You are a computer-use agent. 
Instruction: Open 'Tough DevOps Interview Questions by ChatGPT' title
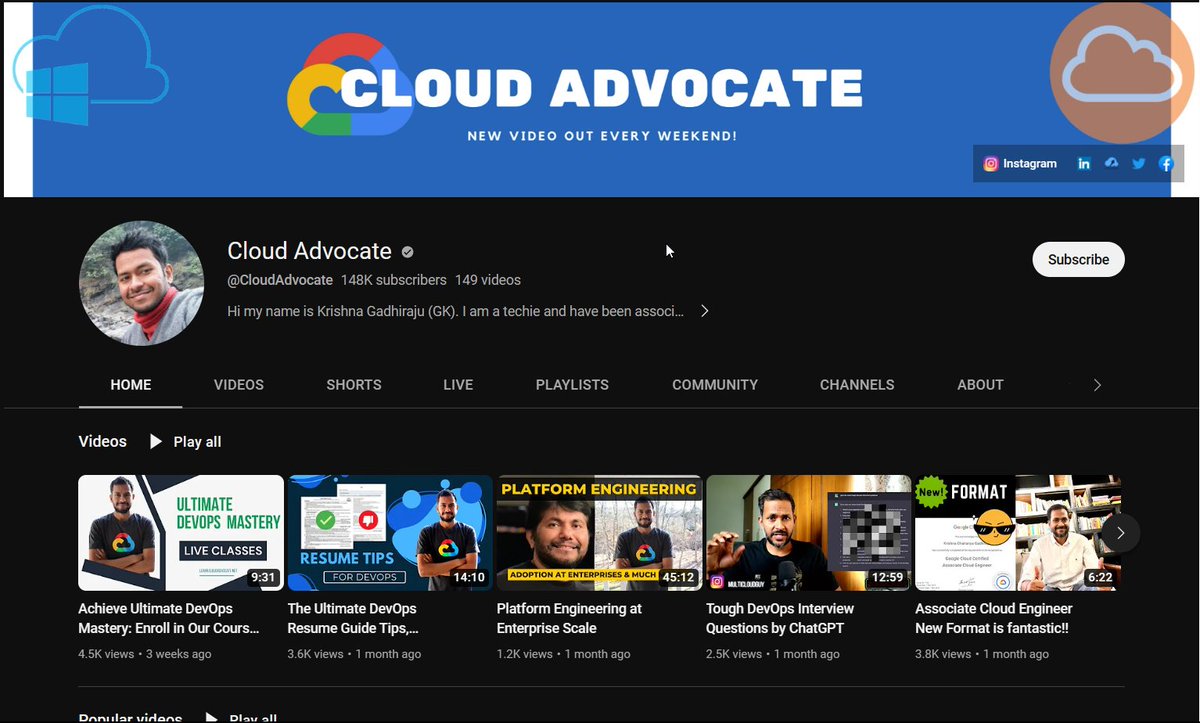tap(780, 618)
